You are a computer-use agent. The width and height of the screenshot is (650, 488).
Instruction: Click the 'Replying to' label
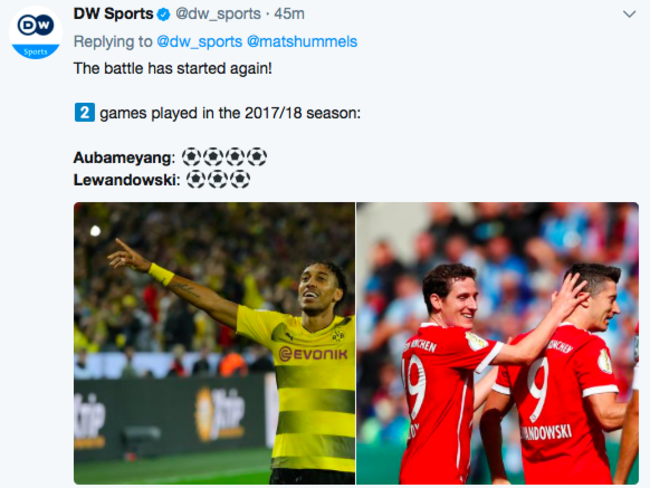(x=113, y=42)
